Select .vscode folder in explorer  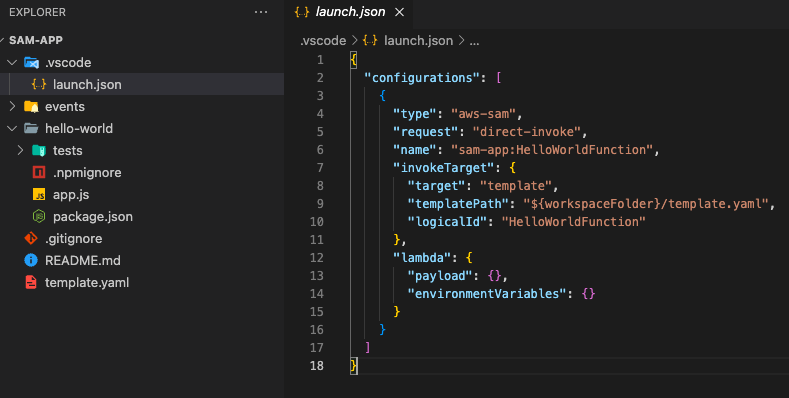pyautogui.click(x=68, y=62)
